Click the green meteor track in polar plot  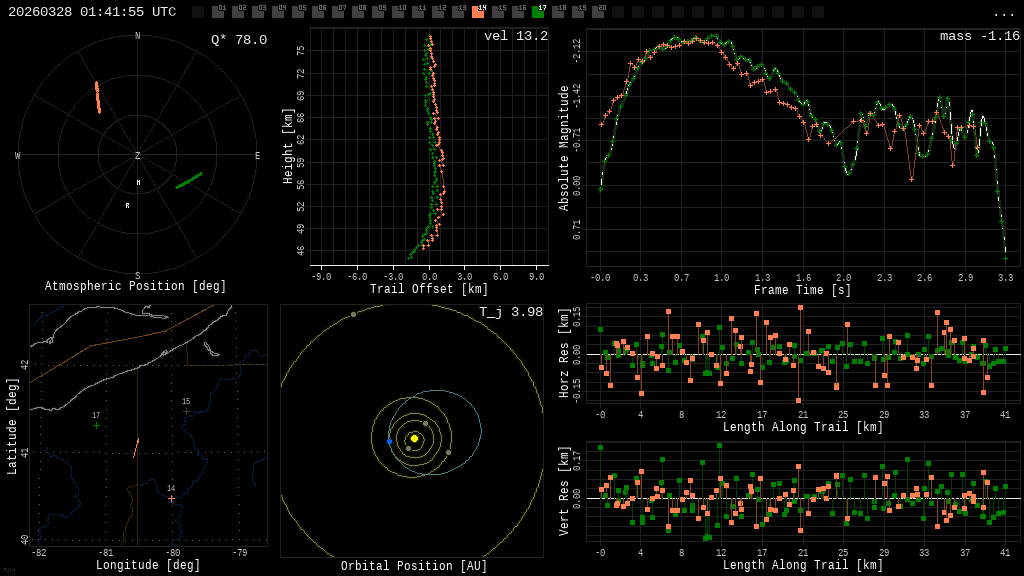pyautogui.click(x=189, y=180)
